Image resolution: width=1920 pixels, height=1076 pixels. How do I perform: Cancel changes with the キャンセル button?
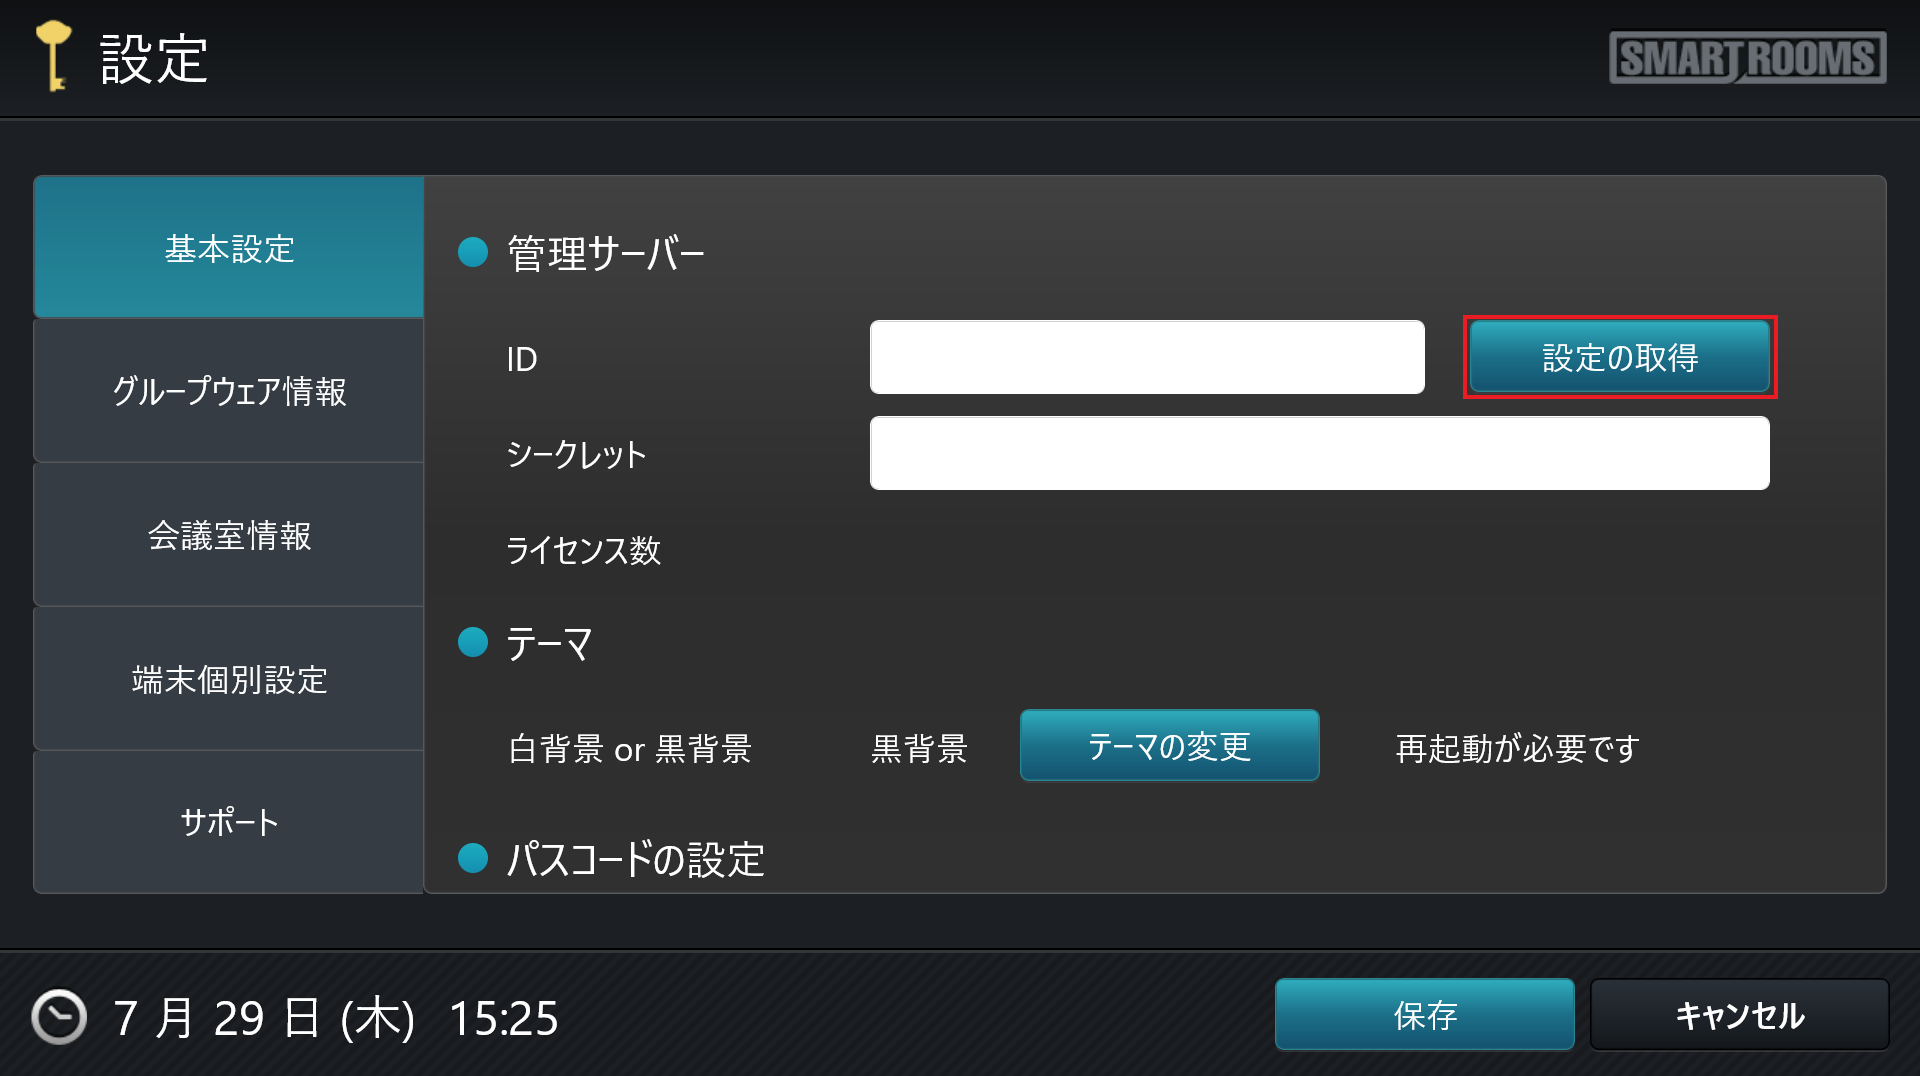(x=1739, y=1015)
